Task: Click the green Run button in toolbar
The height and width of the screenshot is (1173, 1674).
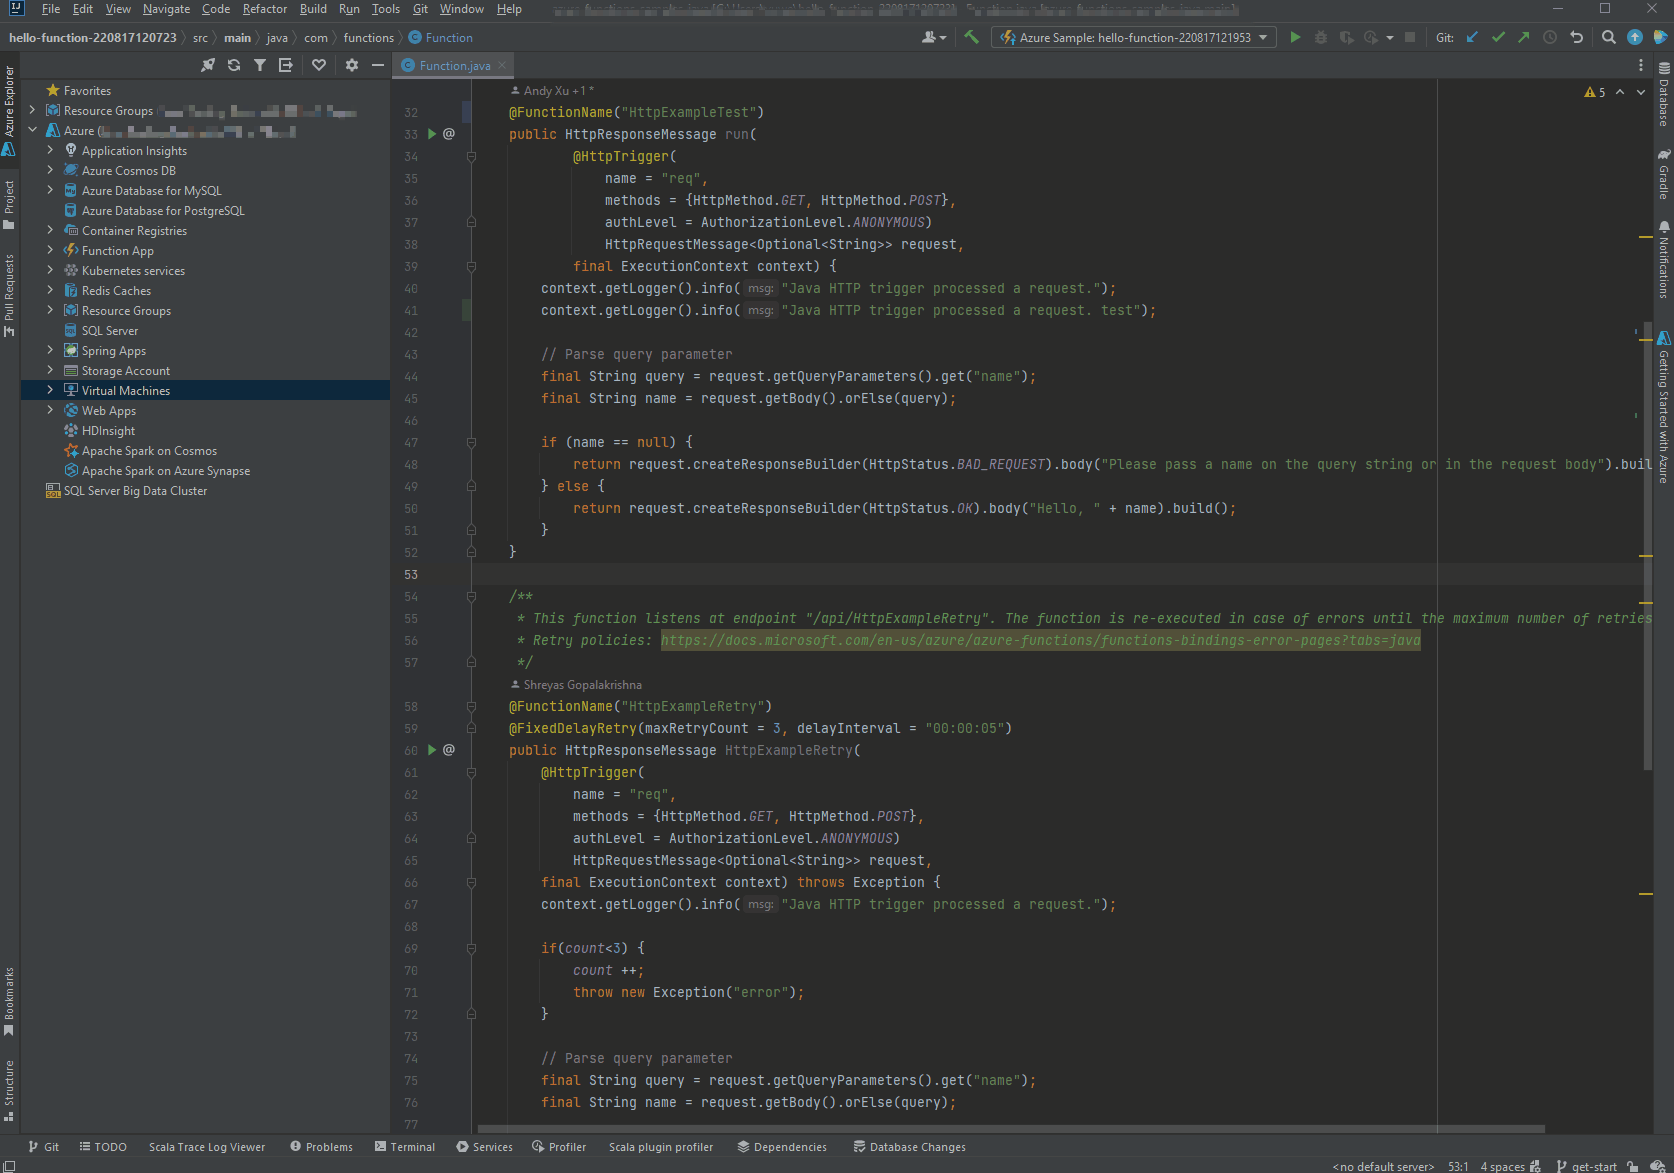Action: tap(1295, 37)
